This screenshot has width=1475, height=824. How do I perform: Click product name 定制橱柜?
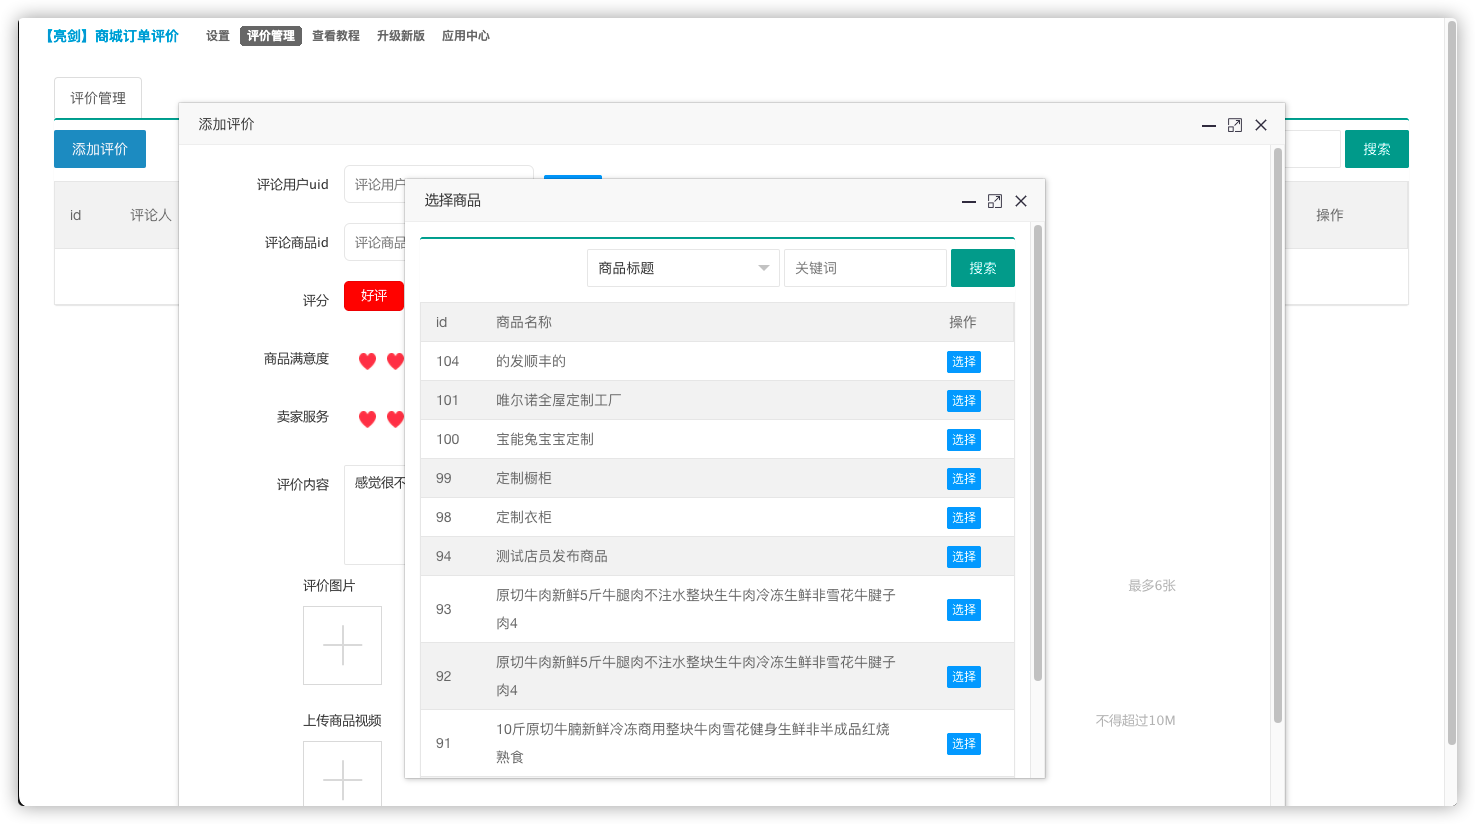[x=524, y=478]
